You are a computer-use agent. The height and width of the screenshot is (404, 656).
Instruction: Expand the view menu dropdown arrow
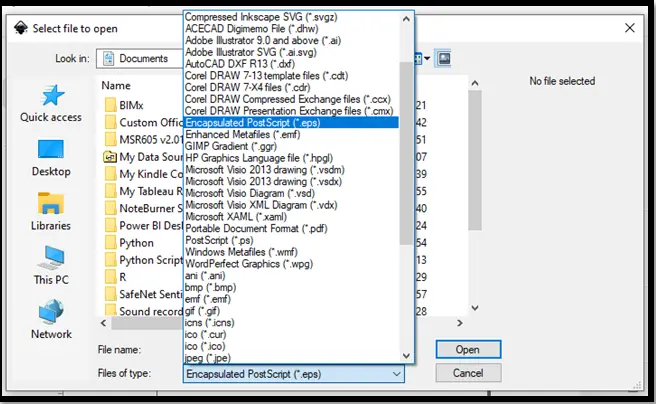[428, 59]
